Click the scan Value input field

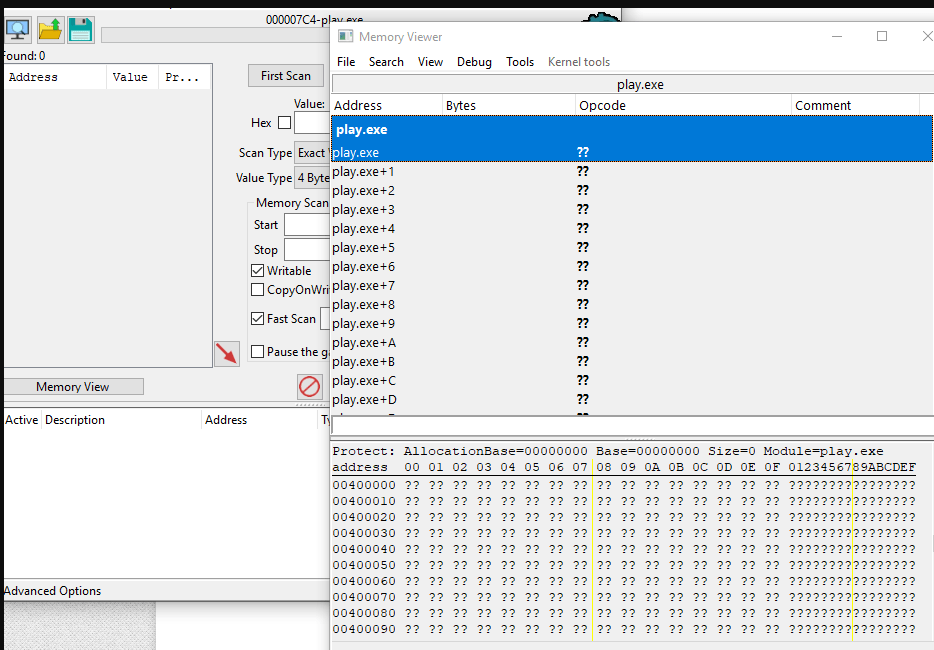point(312,123)
